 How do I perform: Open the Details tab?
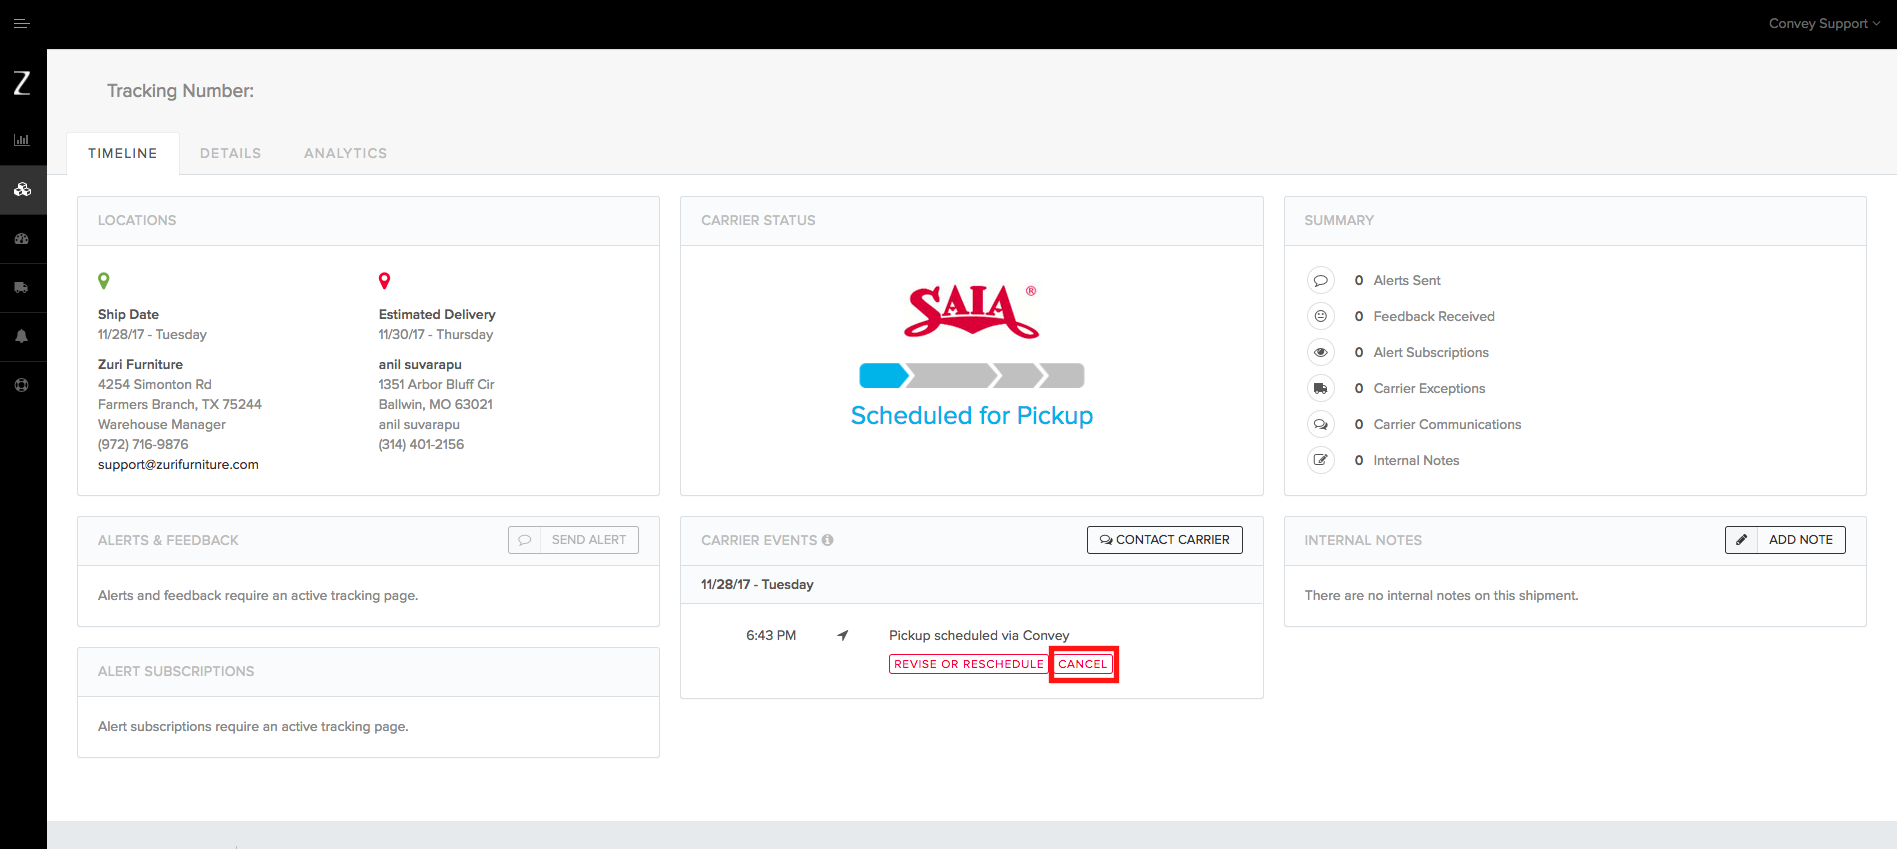(x=230, y=153)
